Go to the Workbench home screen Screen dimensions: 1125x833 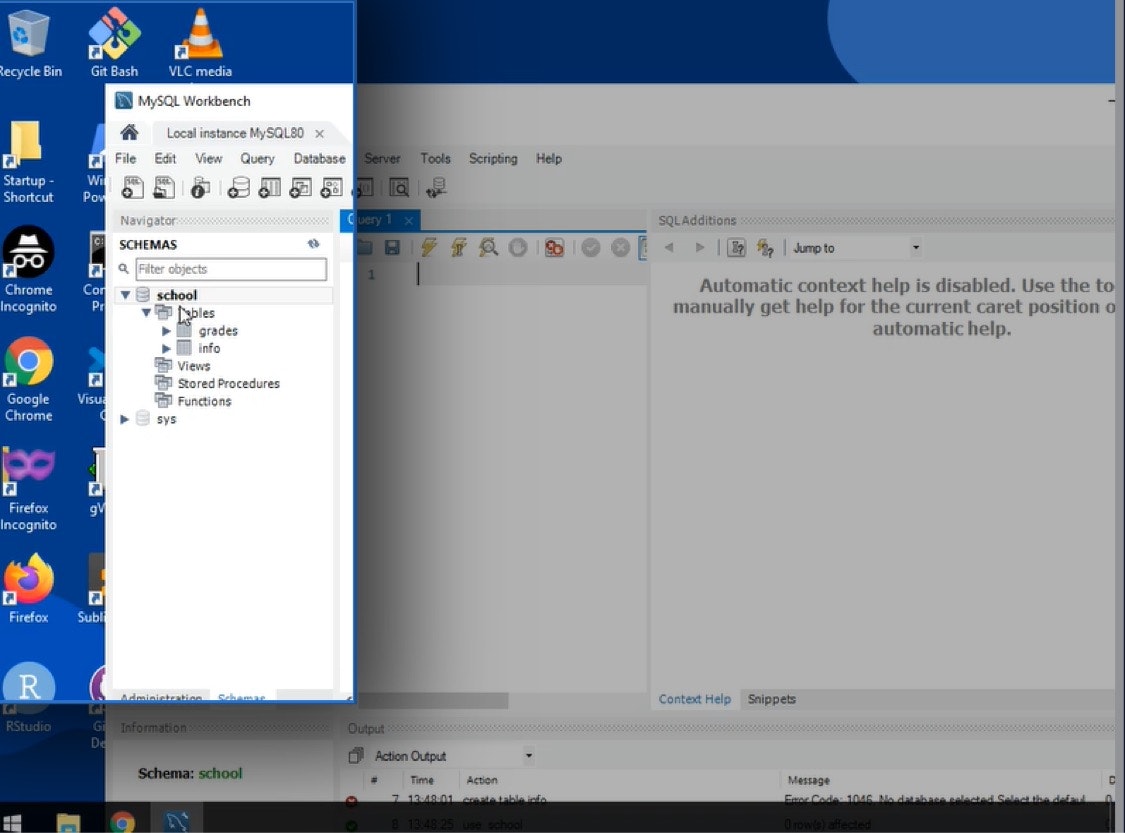tap(129, 133)
